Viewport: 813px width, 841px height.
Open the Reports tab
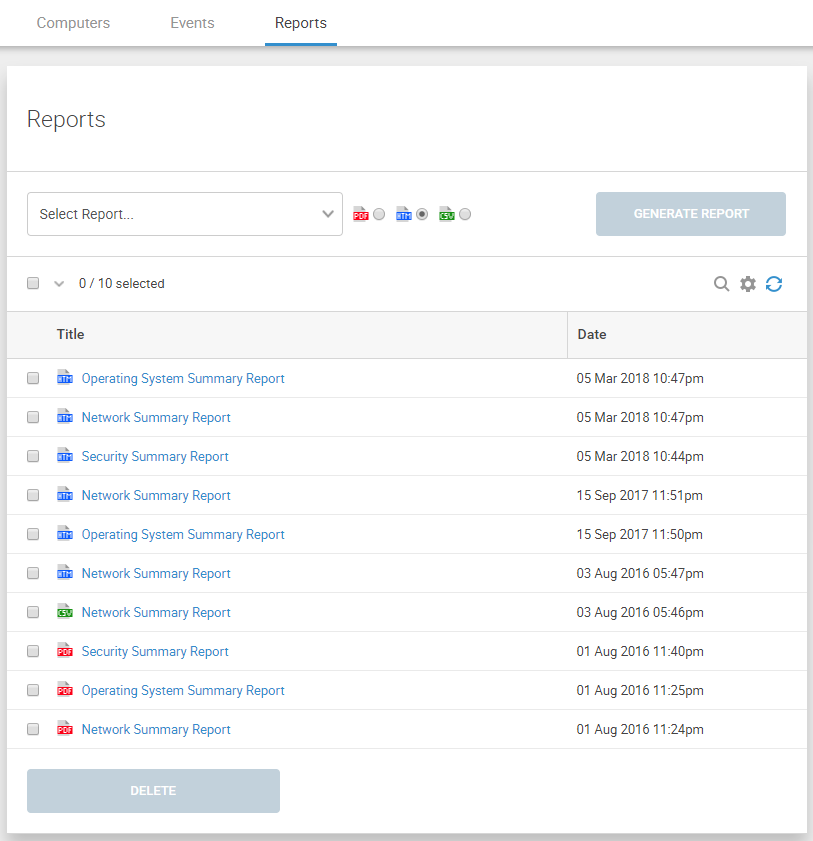click(x=301, y=23)
